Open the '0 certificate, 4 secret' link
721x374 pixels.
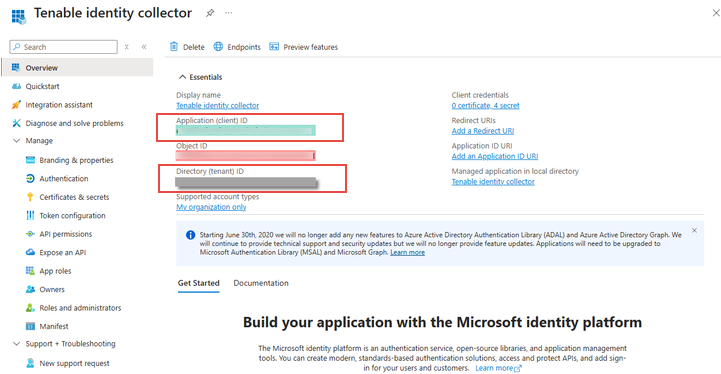485,105
